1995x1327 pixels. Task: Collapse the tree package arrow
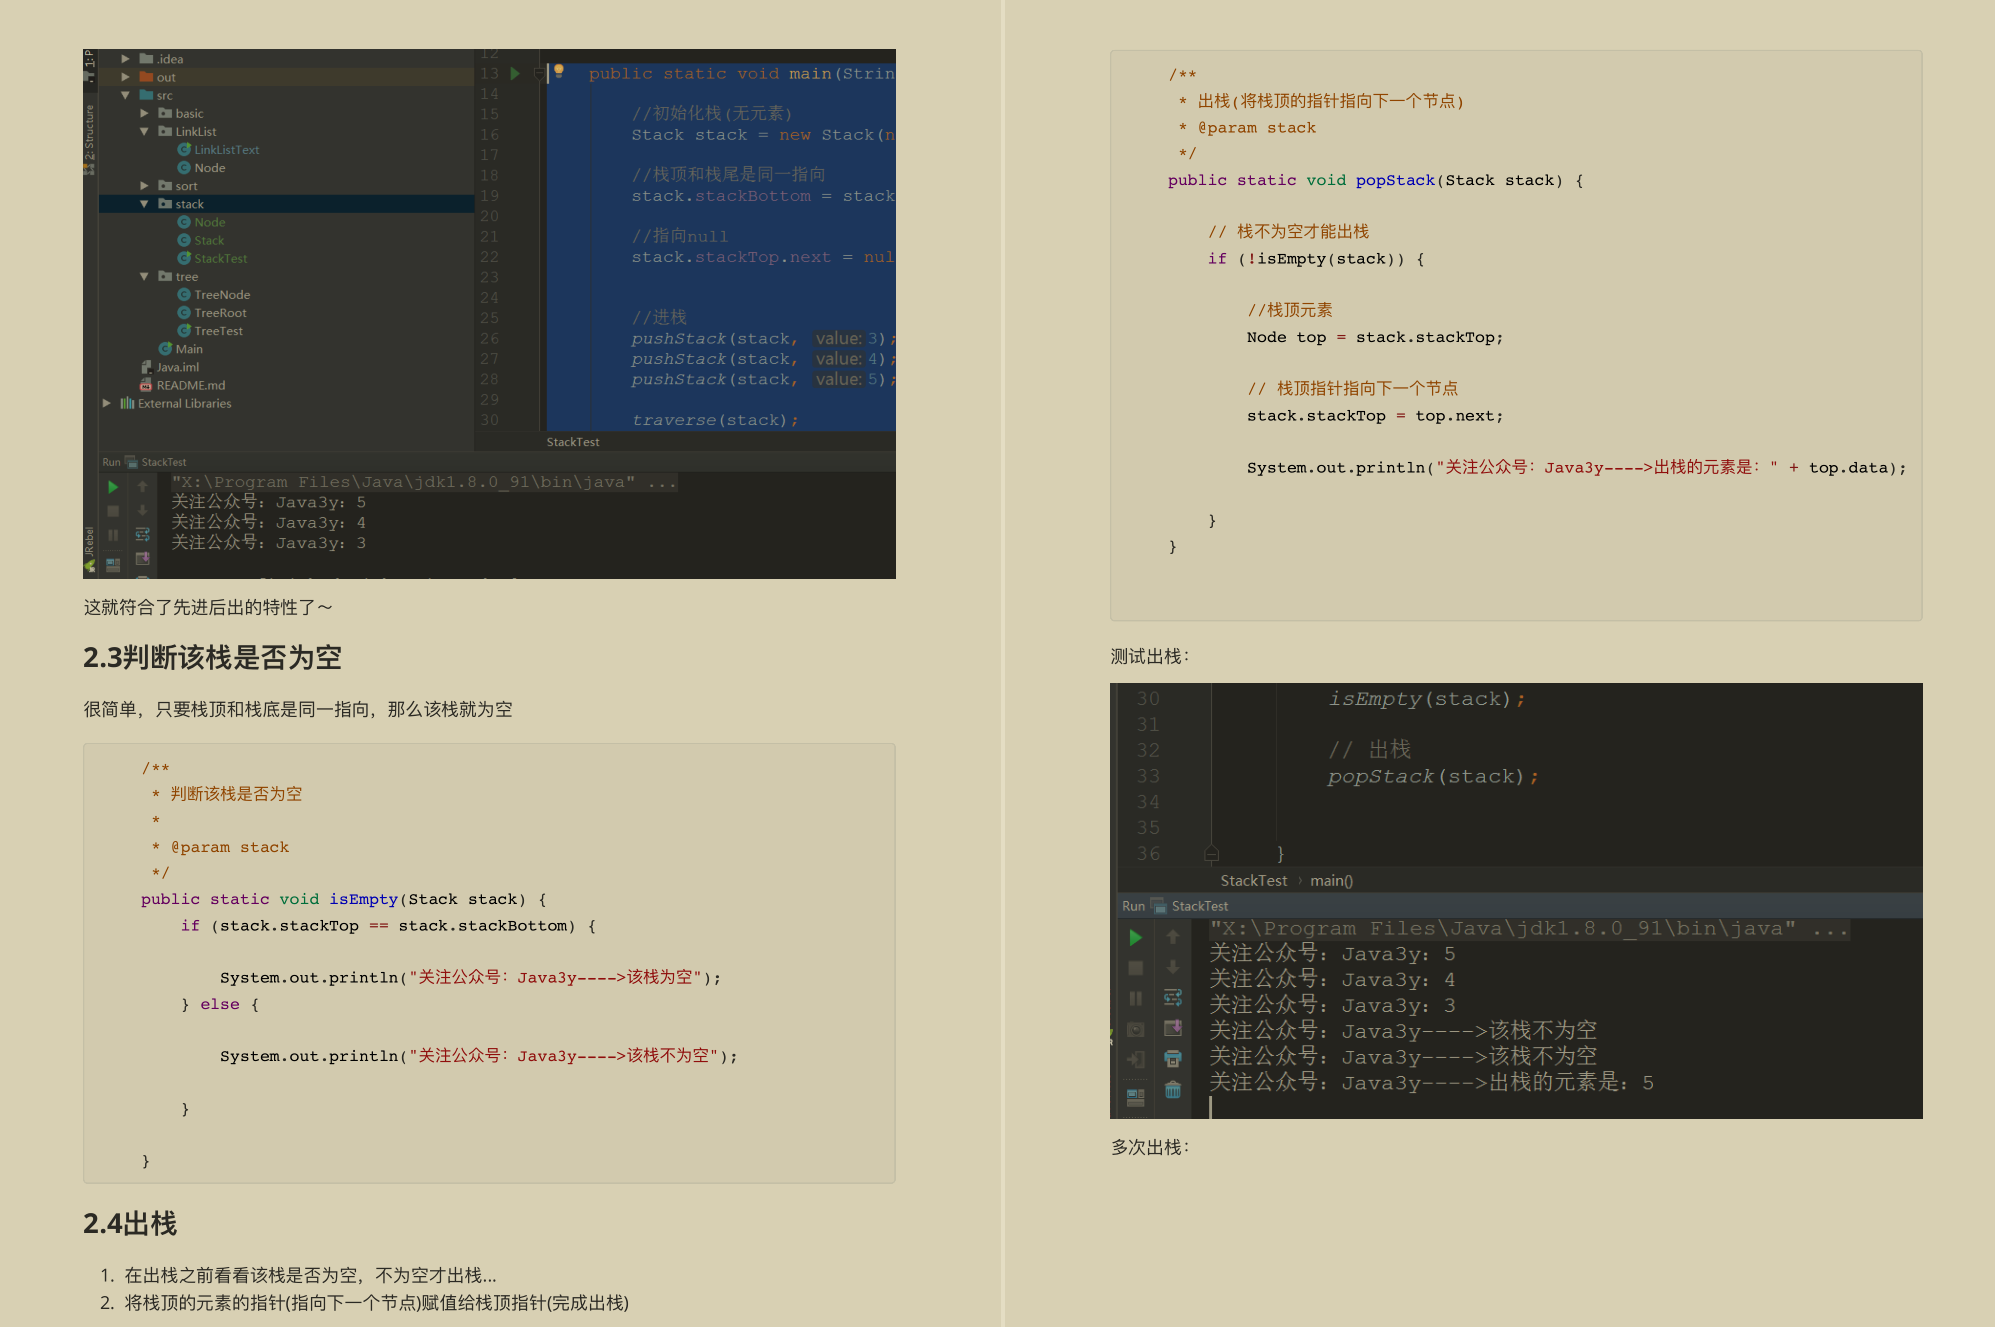(144, 276)
